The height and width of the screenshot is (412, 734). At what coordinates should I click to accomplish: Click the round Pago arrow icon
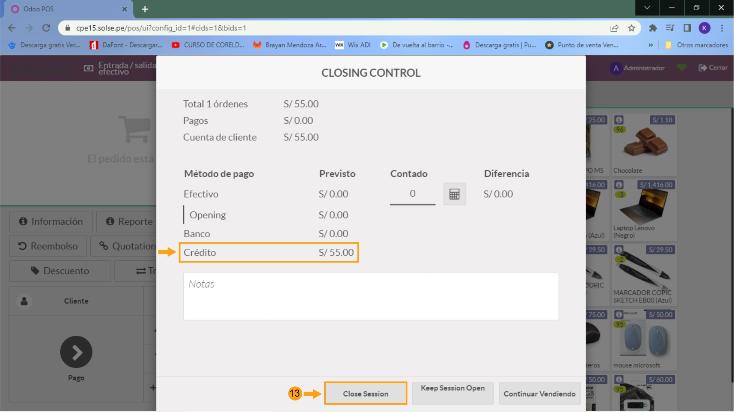pos(76,351)
